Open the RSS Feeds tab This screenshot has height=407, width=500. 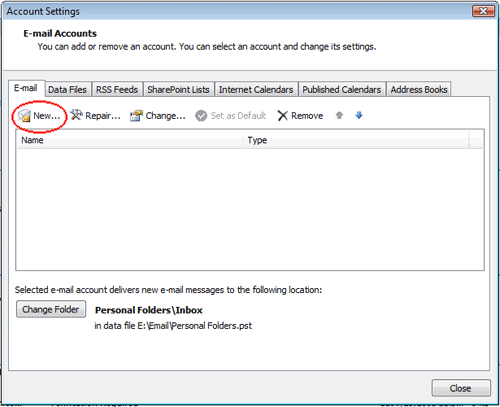(x=117, y=89)
